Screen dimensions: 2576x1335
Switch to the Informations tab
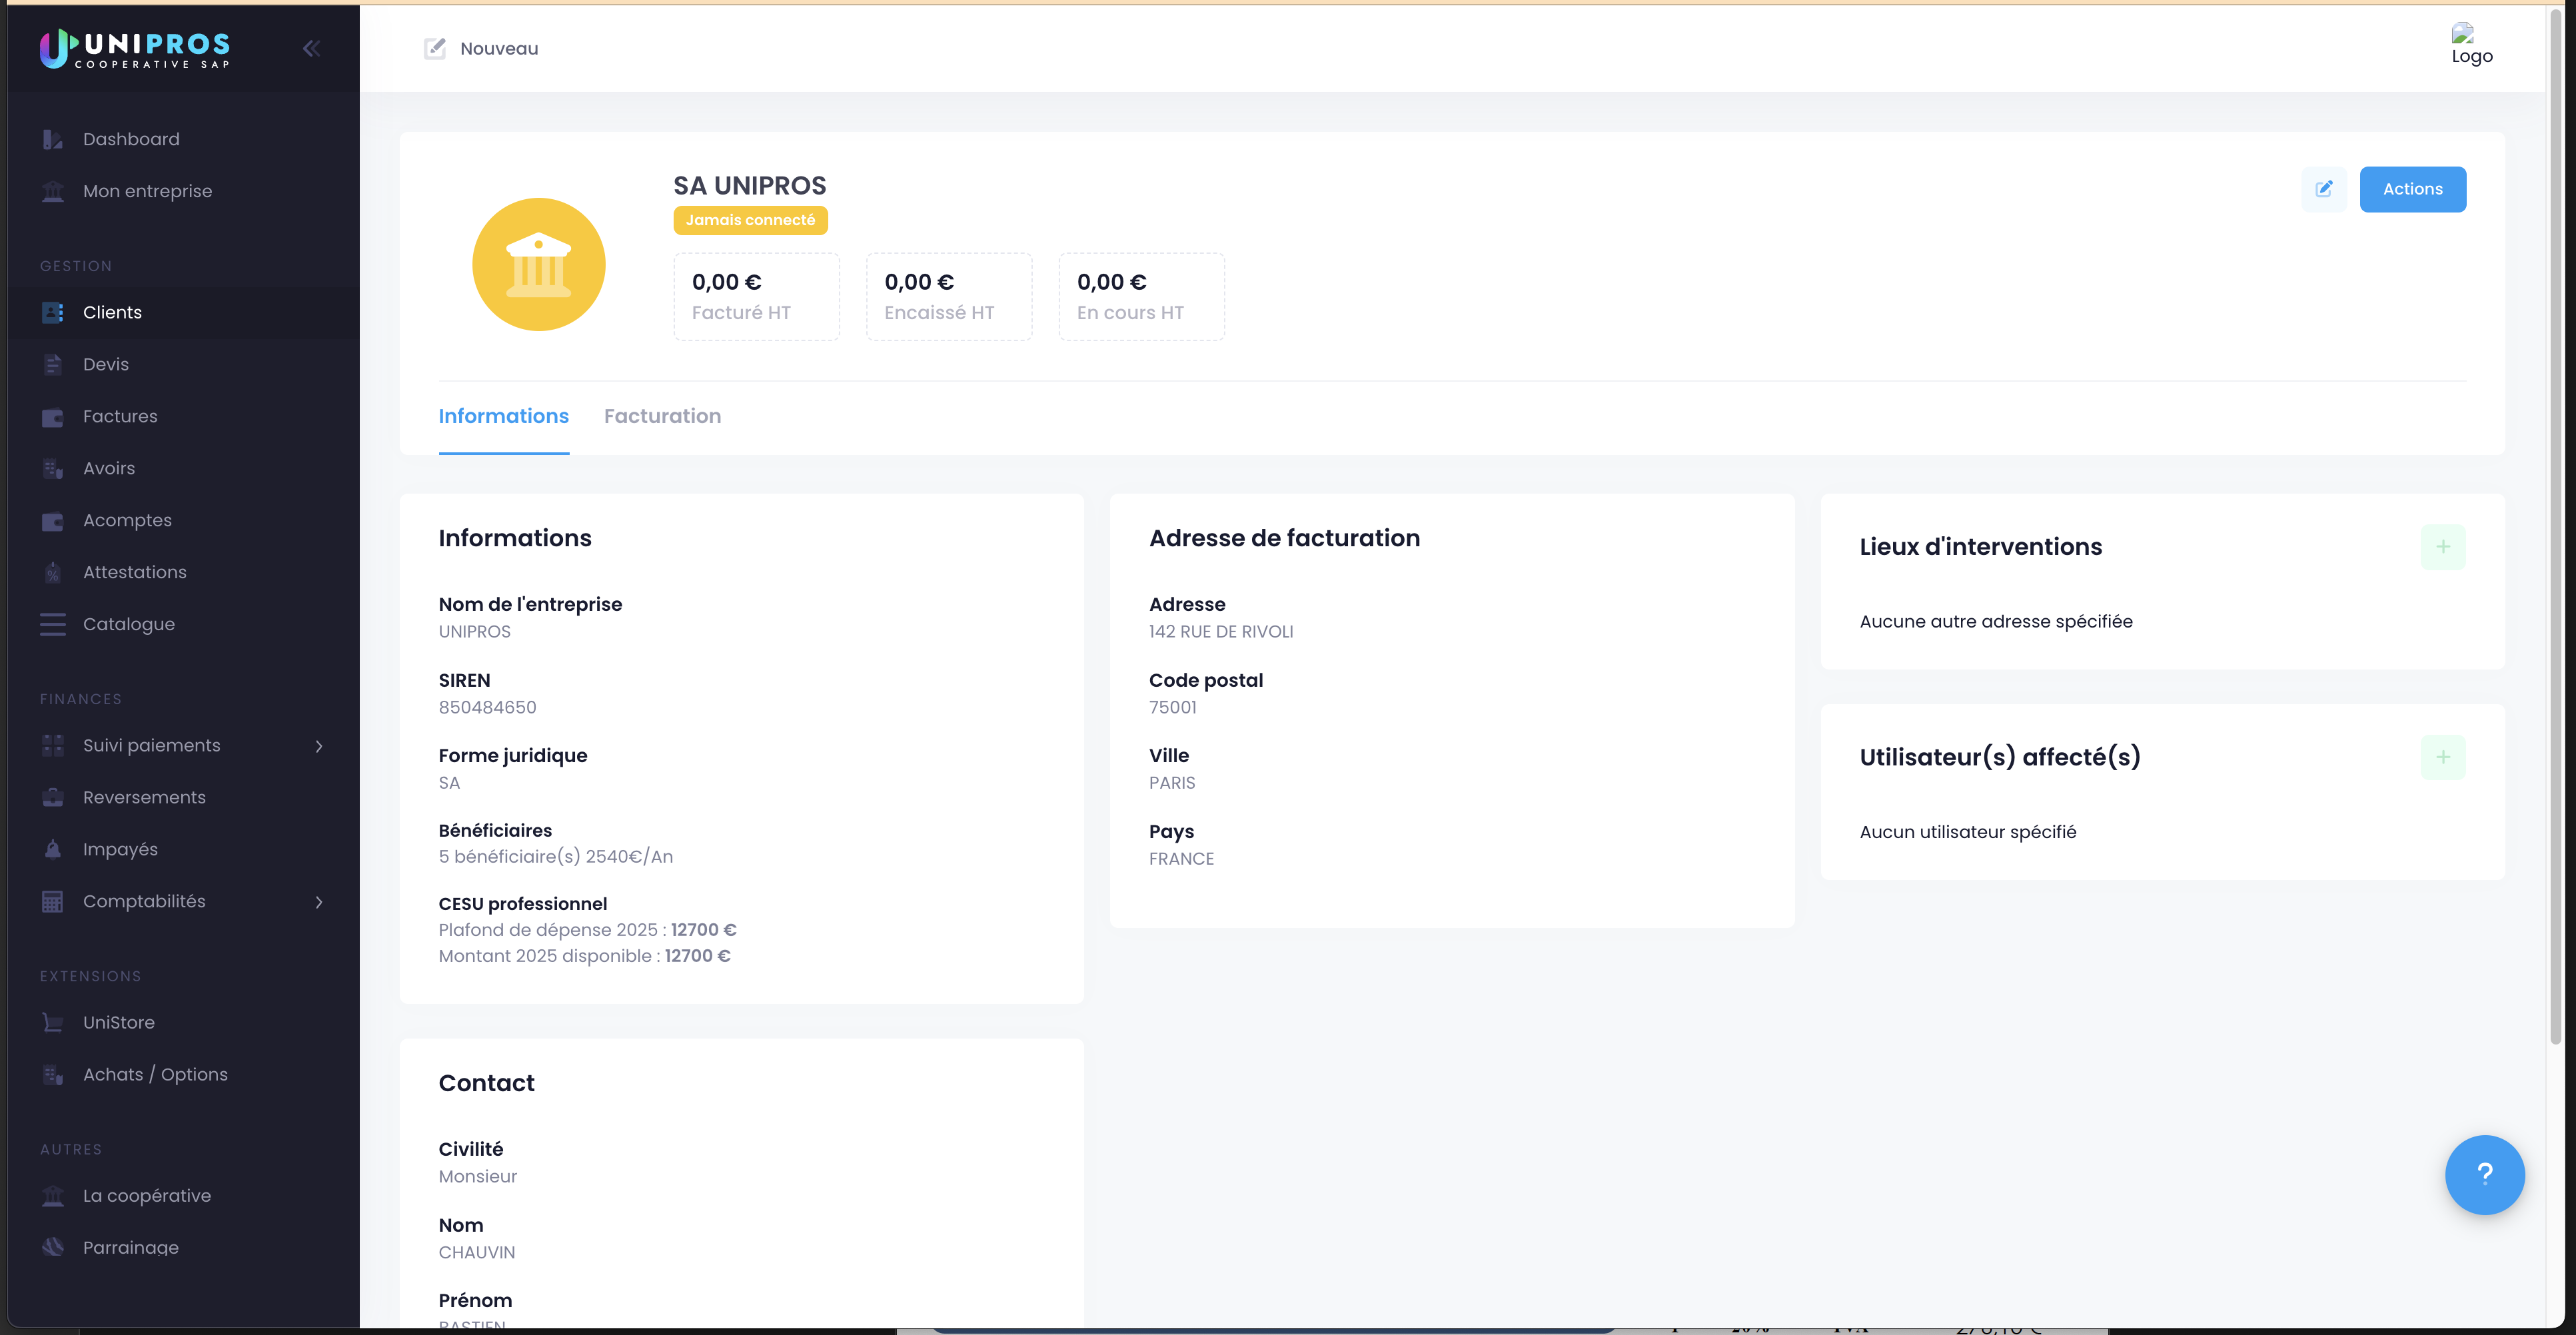(x=503, y=416)
